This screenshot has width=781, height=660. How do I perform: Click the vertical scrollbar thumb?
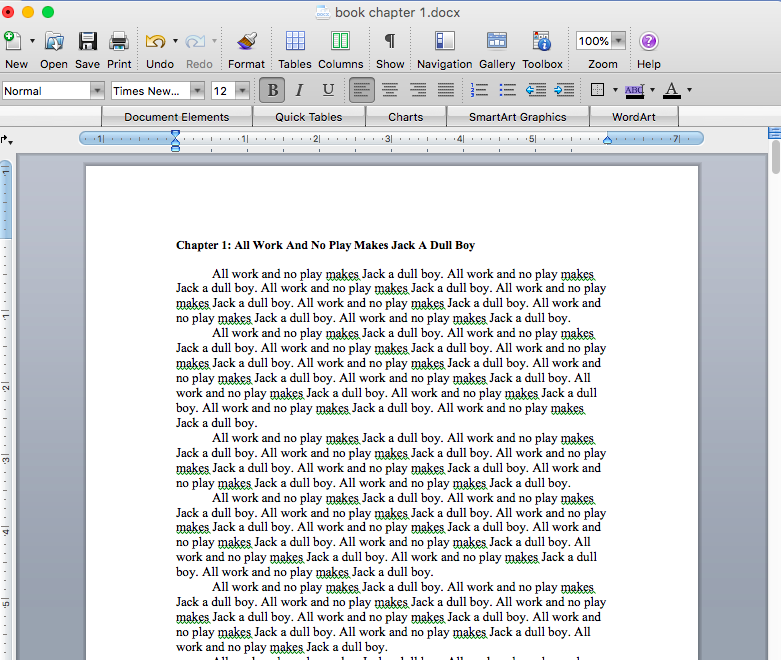click(x=776, y=157)
